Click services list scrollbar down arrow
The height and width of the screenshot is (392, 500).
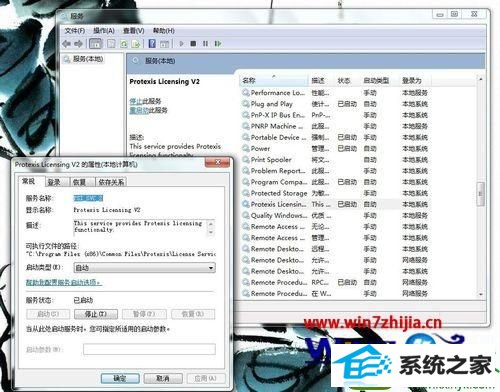[x=480, y=294]
